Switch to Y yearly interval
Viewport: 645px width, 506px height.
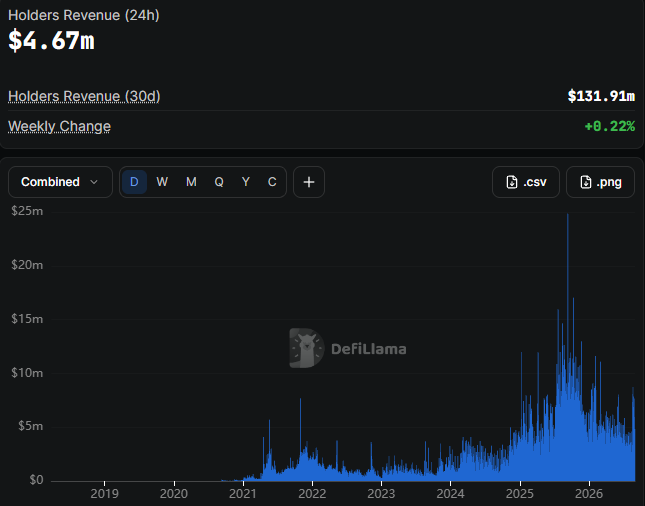pyautogui.click(x=246, y=182)
